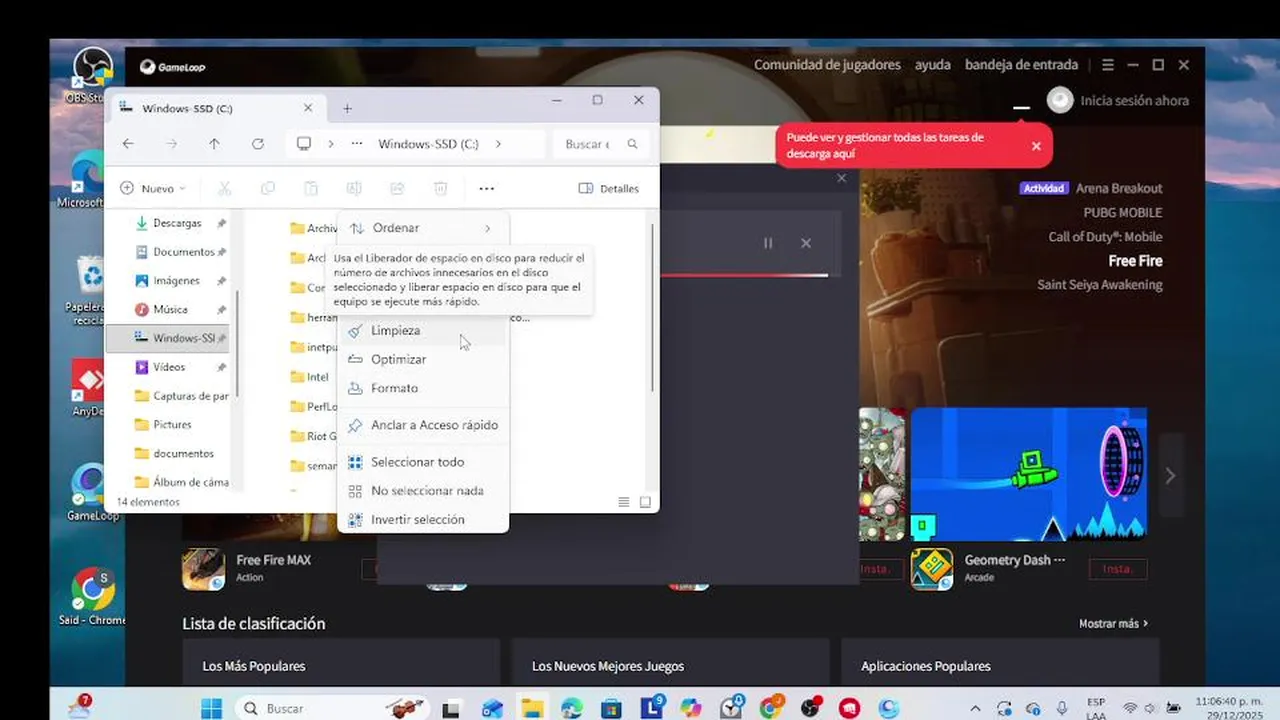1280x720 pixels.
Task: Switch Explorer to details list view
Action: pyautogui.click(x=624, y=502)
